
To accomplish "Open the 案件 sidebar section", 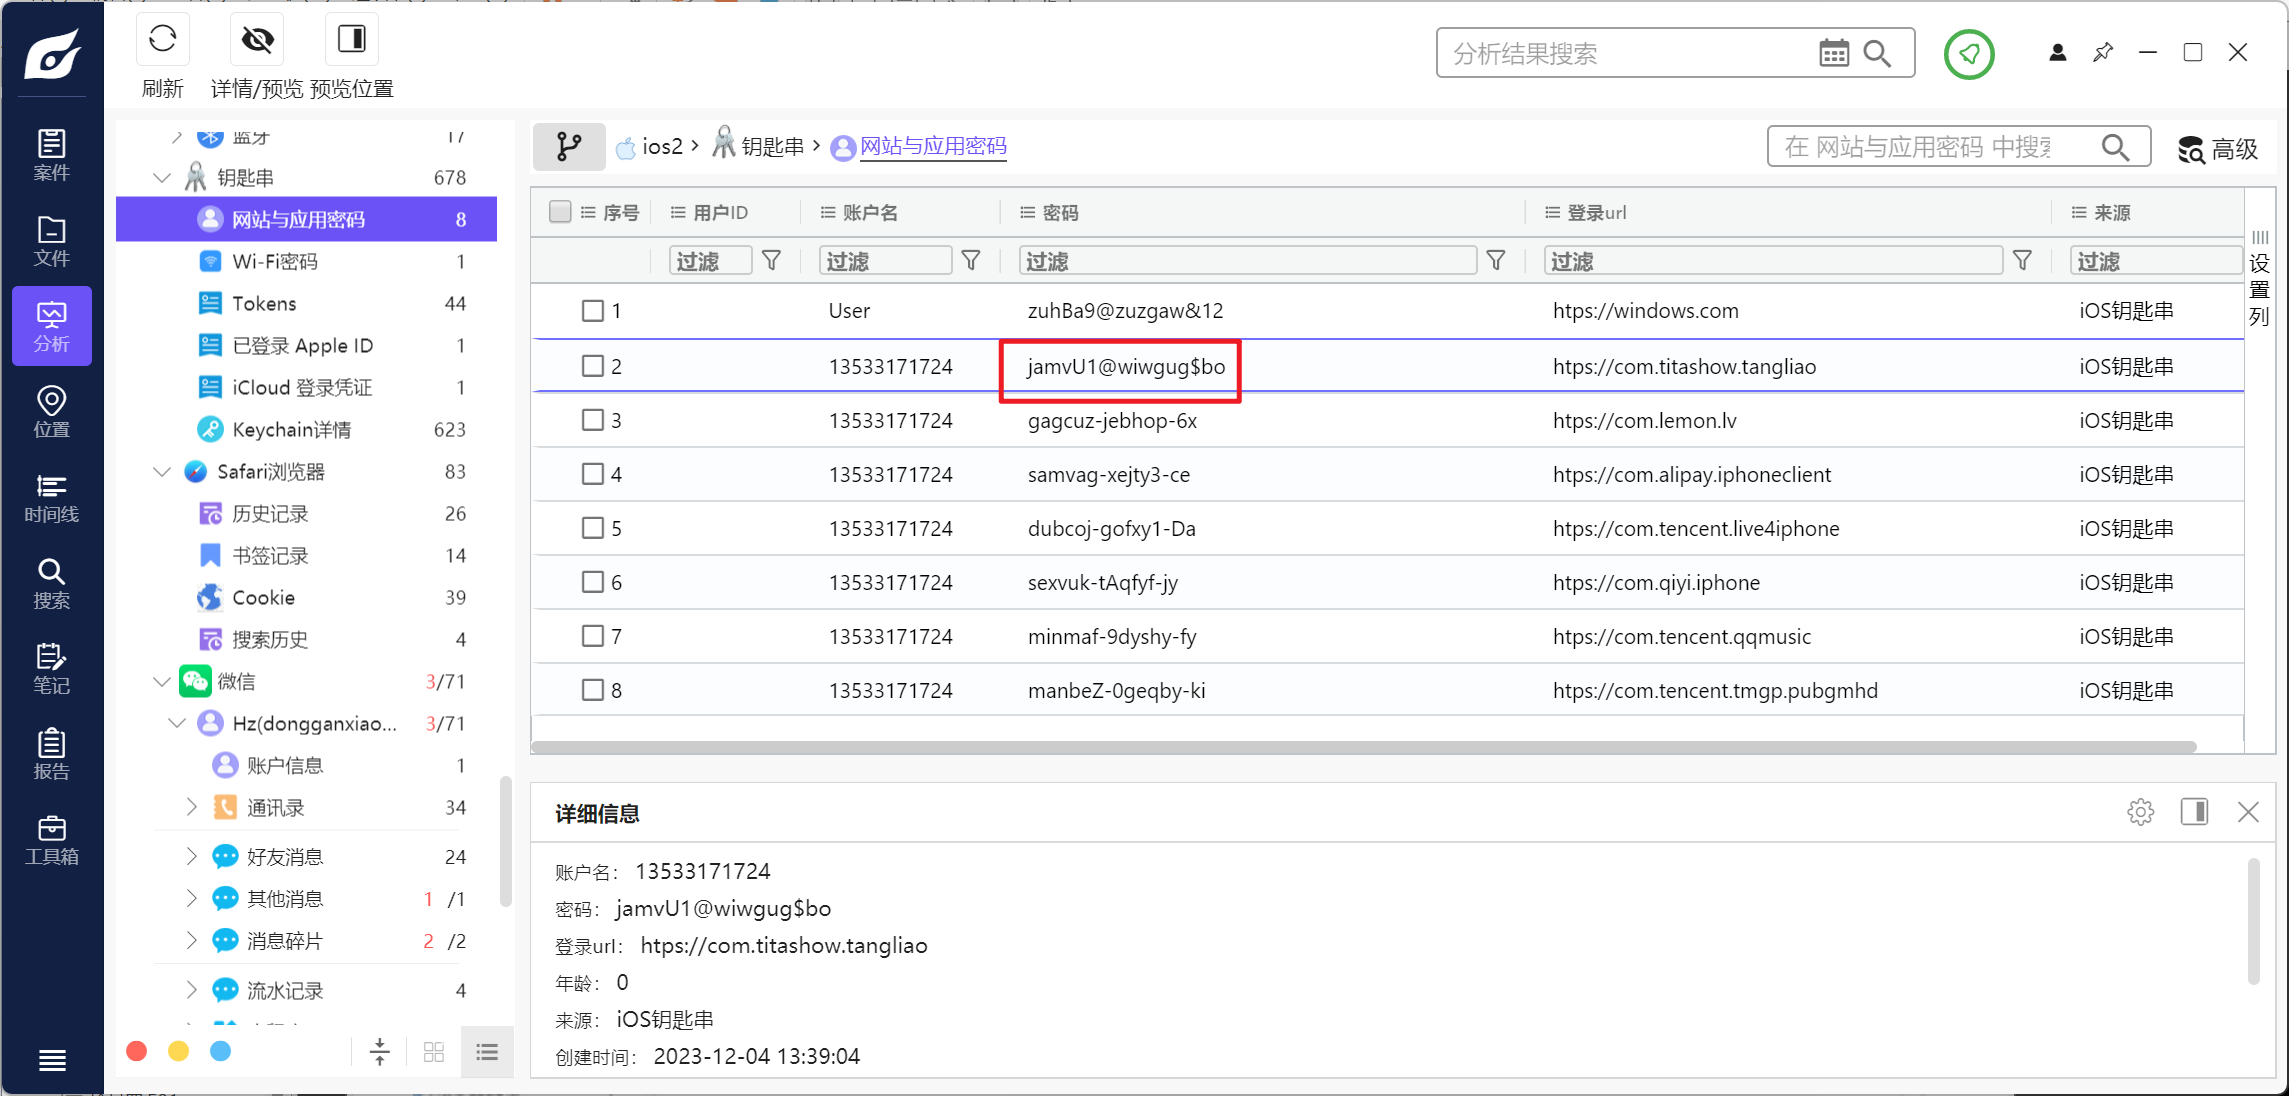I will point(51,155).
